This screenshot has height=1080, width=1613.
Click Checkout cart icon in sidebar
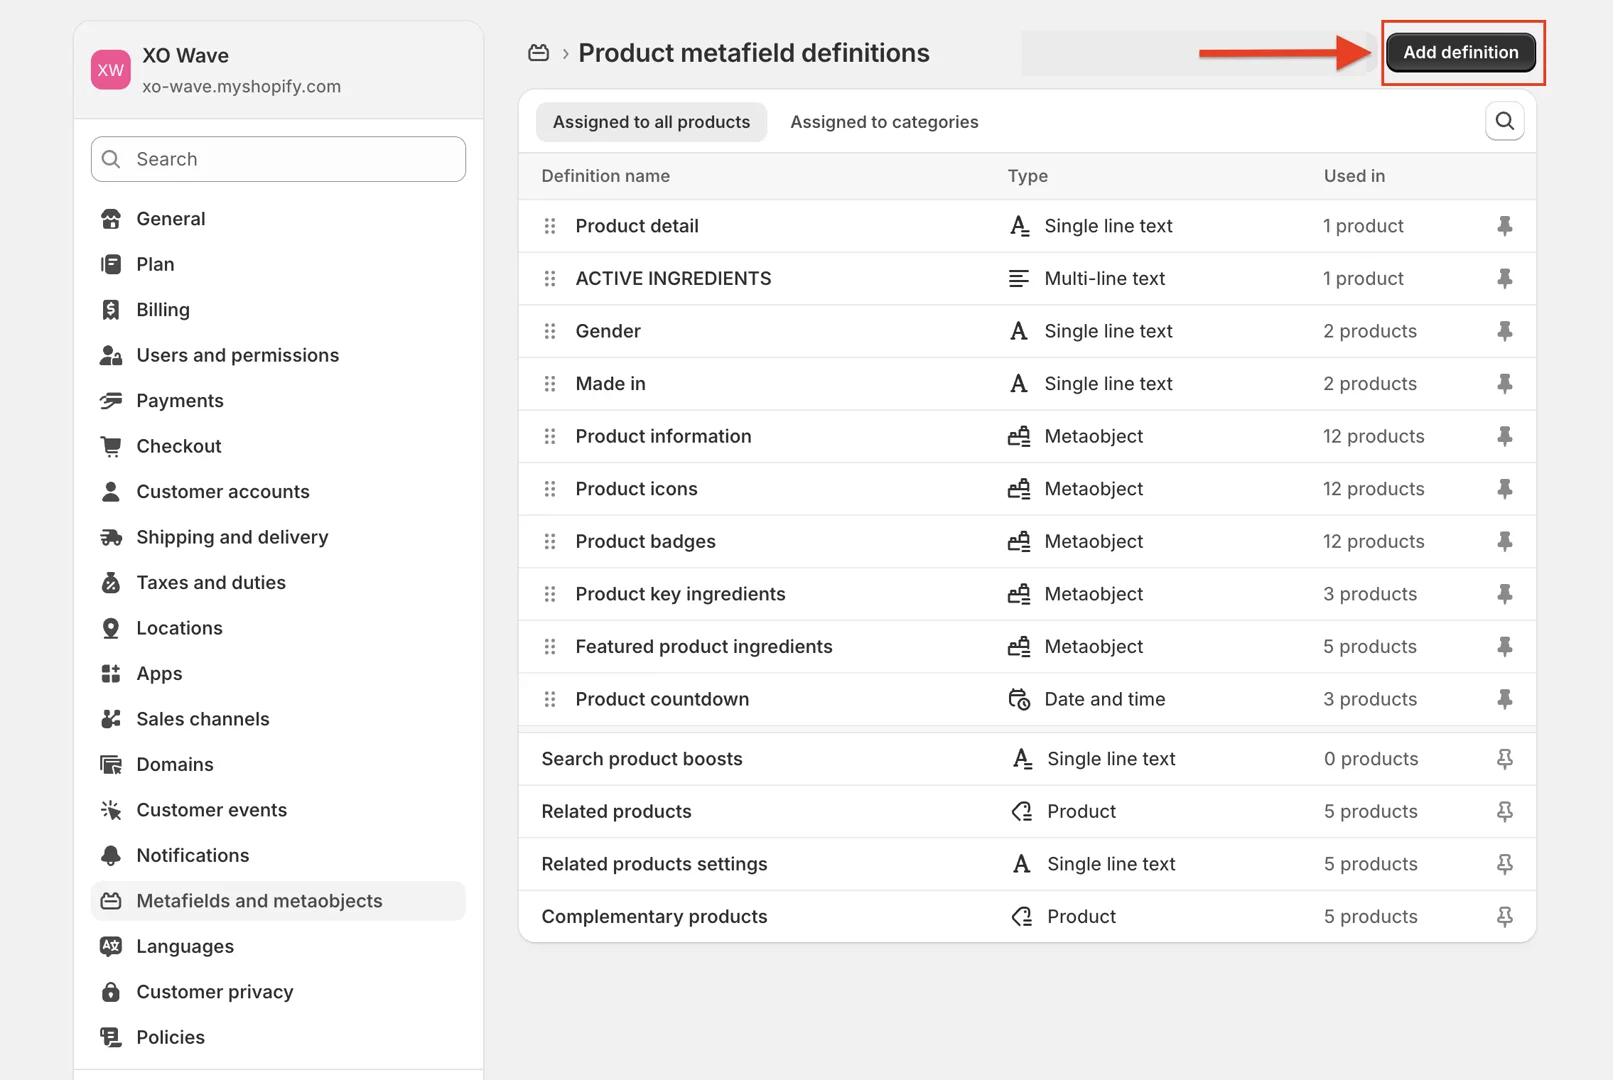tap(111, 446)
